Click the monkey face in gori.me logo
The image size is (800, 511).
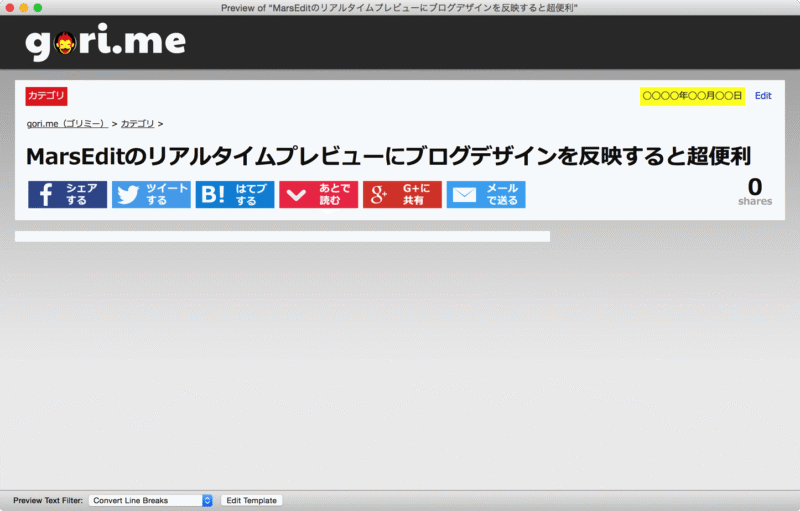point(63,42)
